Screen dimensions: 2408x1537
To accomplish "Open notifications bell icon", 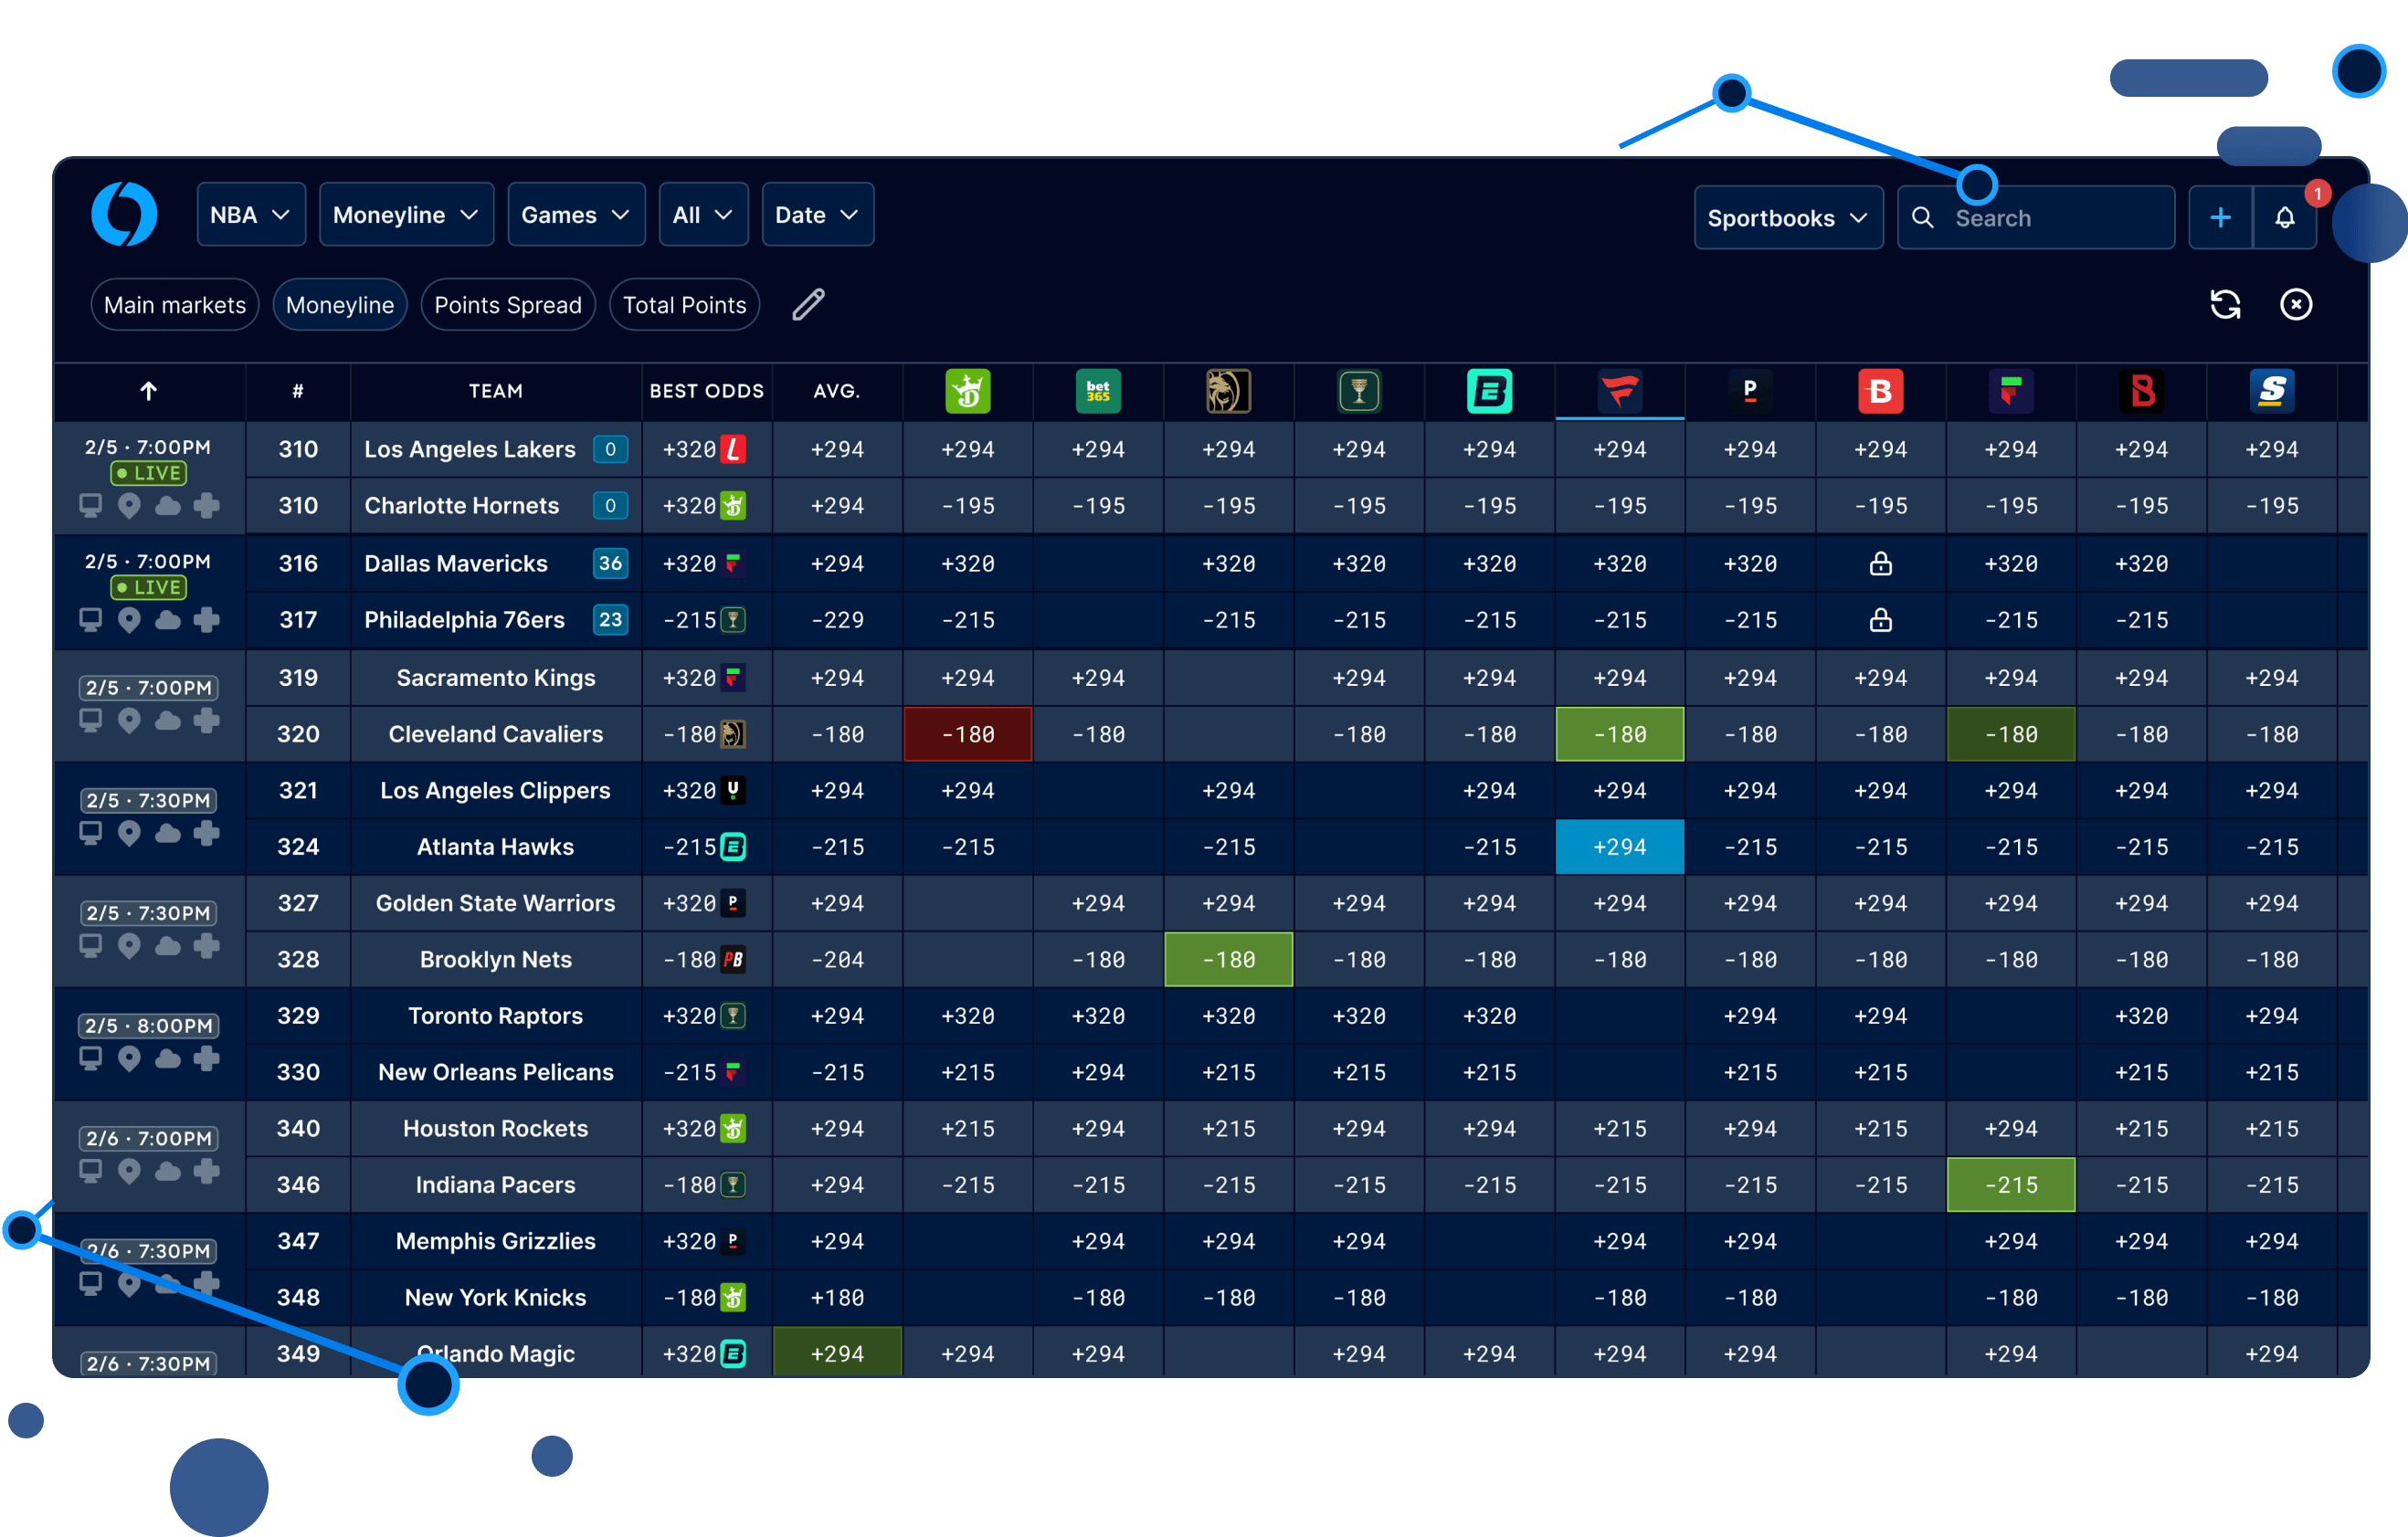I will 2285,217.
